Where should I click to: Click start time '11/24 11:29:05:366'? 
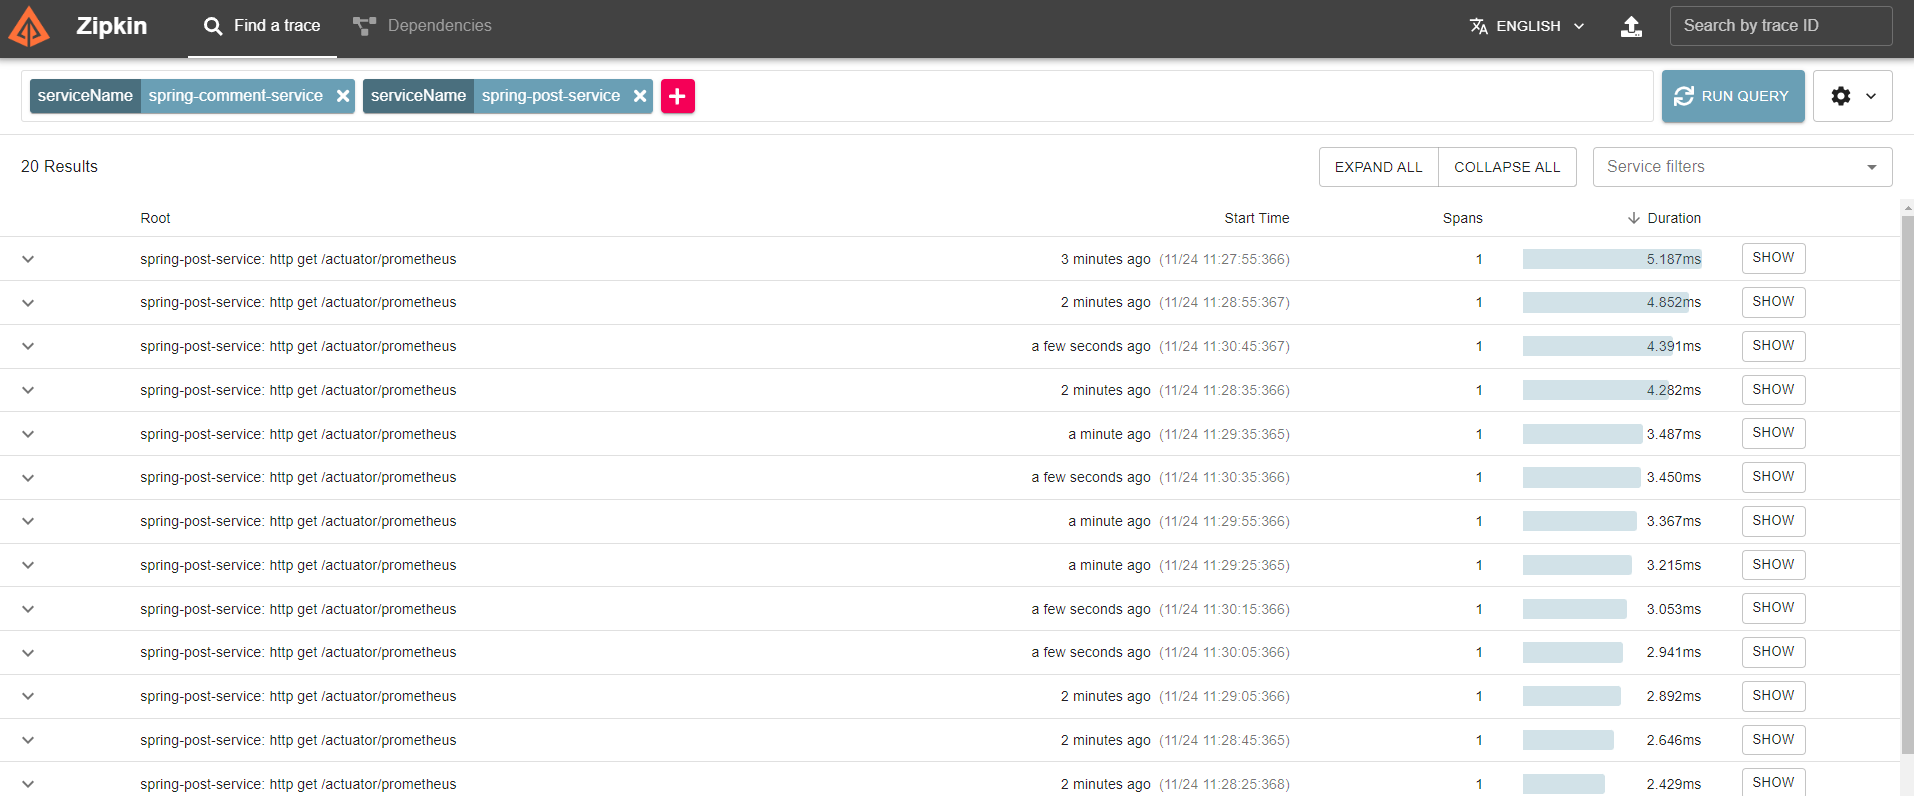[x=1224, y=696]
